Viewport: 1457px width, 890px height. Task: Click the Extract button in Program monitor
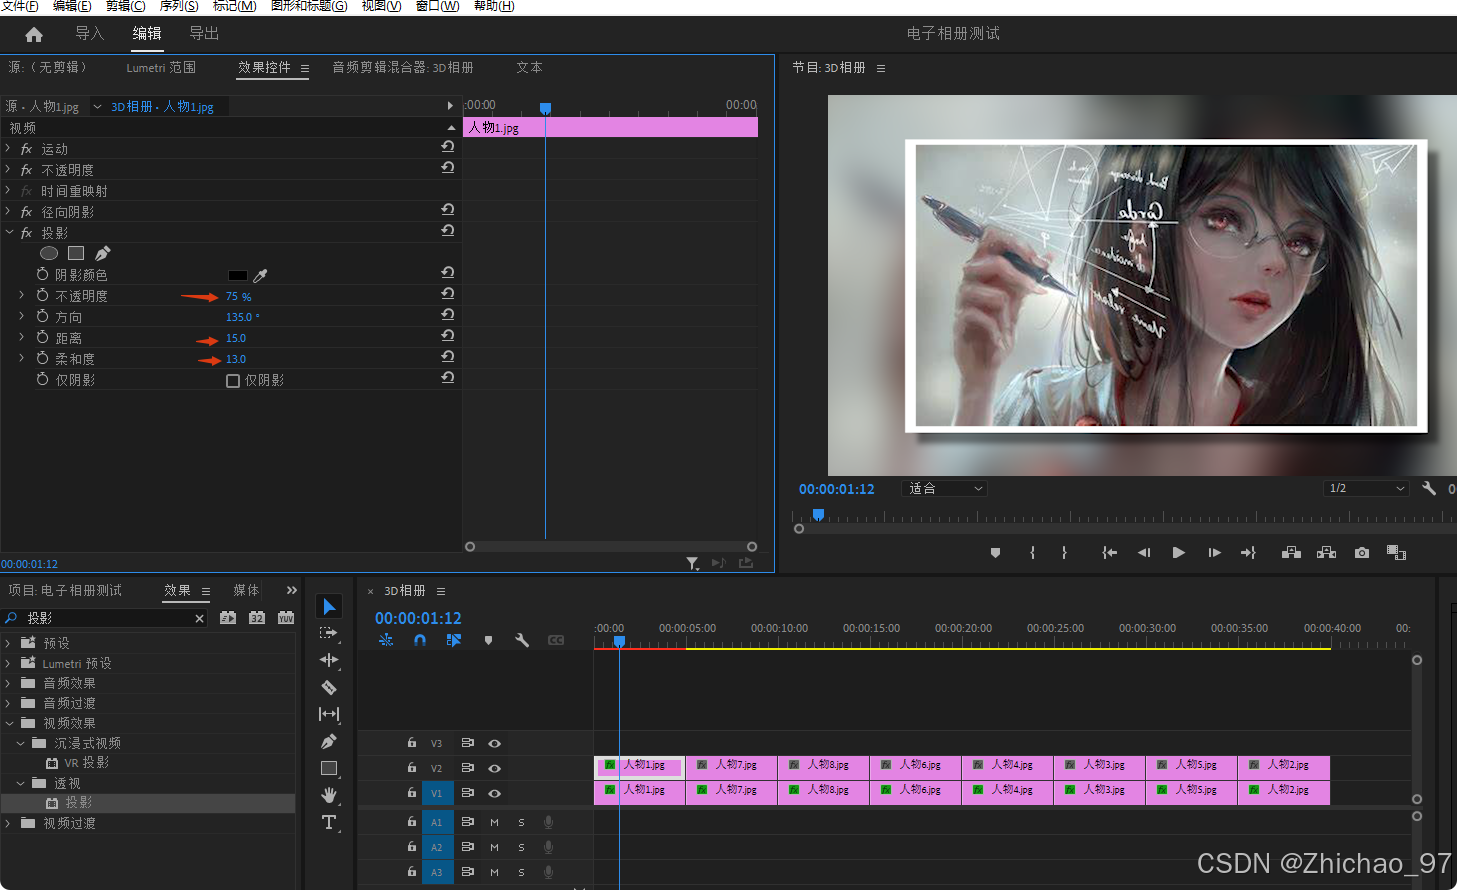1327,553
